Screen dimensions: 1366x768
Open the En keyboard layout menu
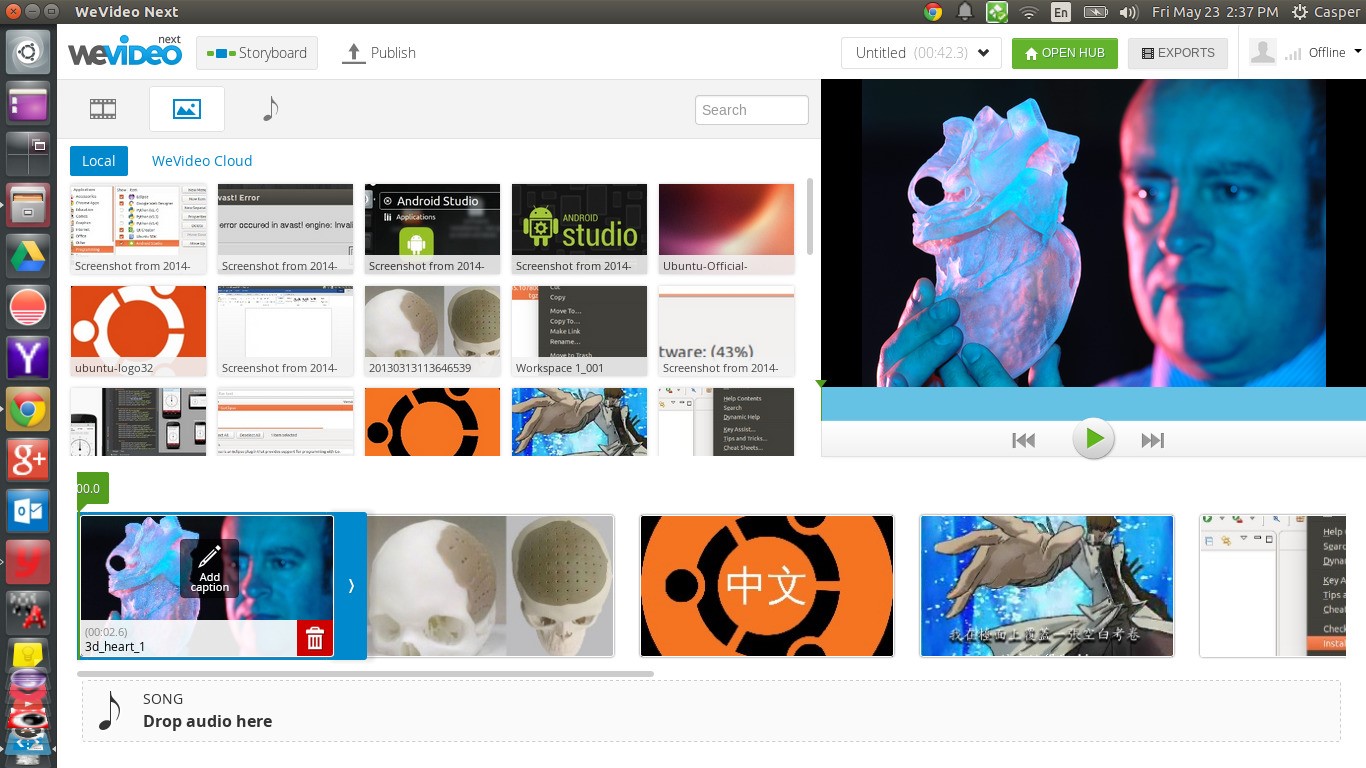[x=1061, y=12]
